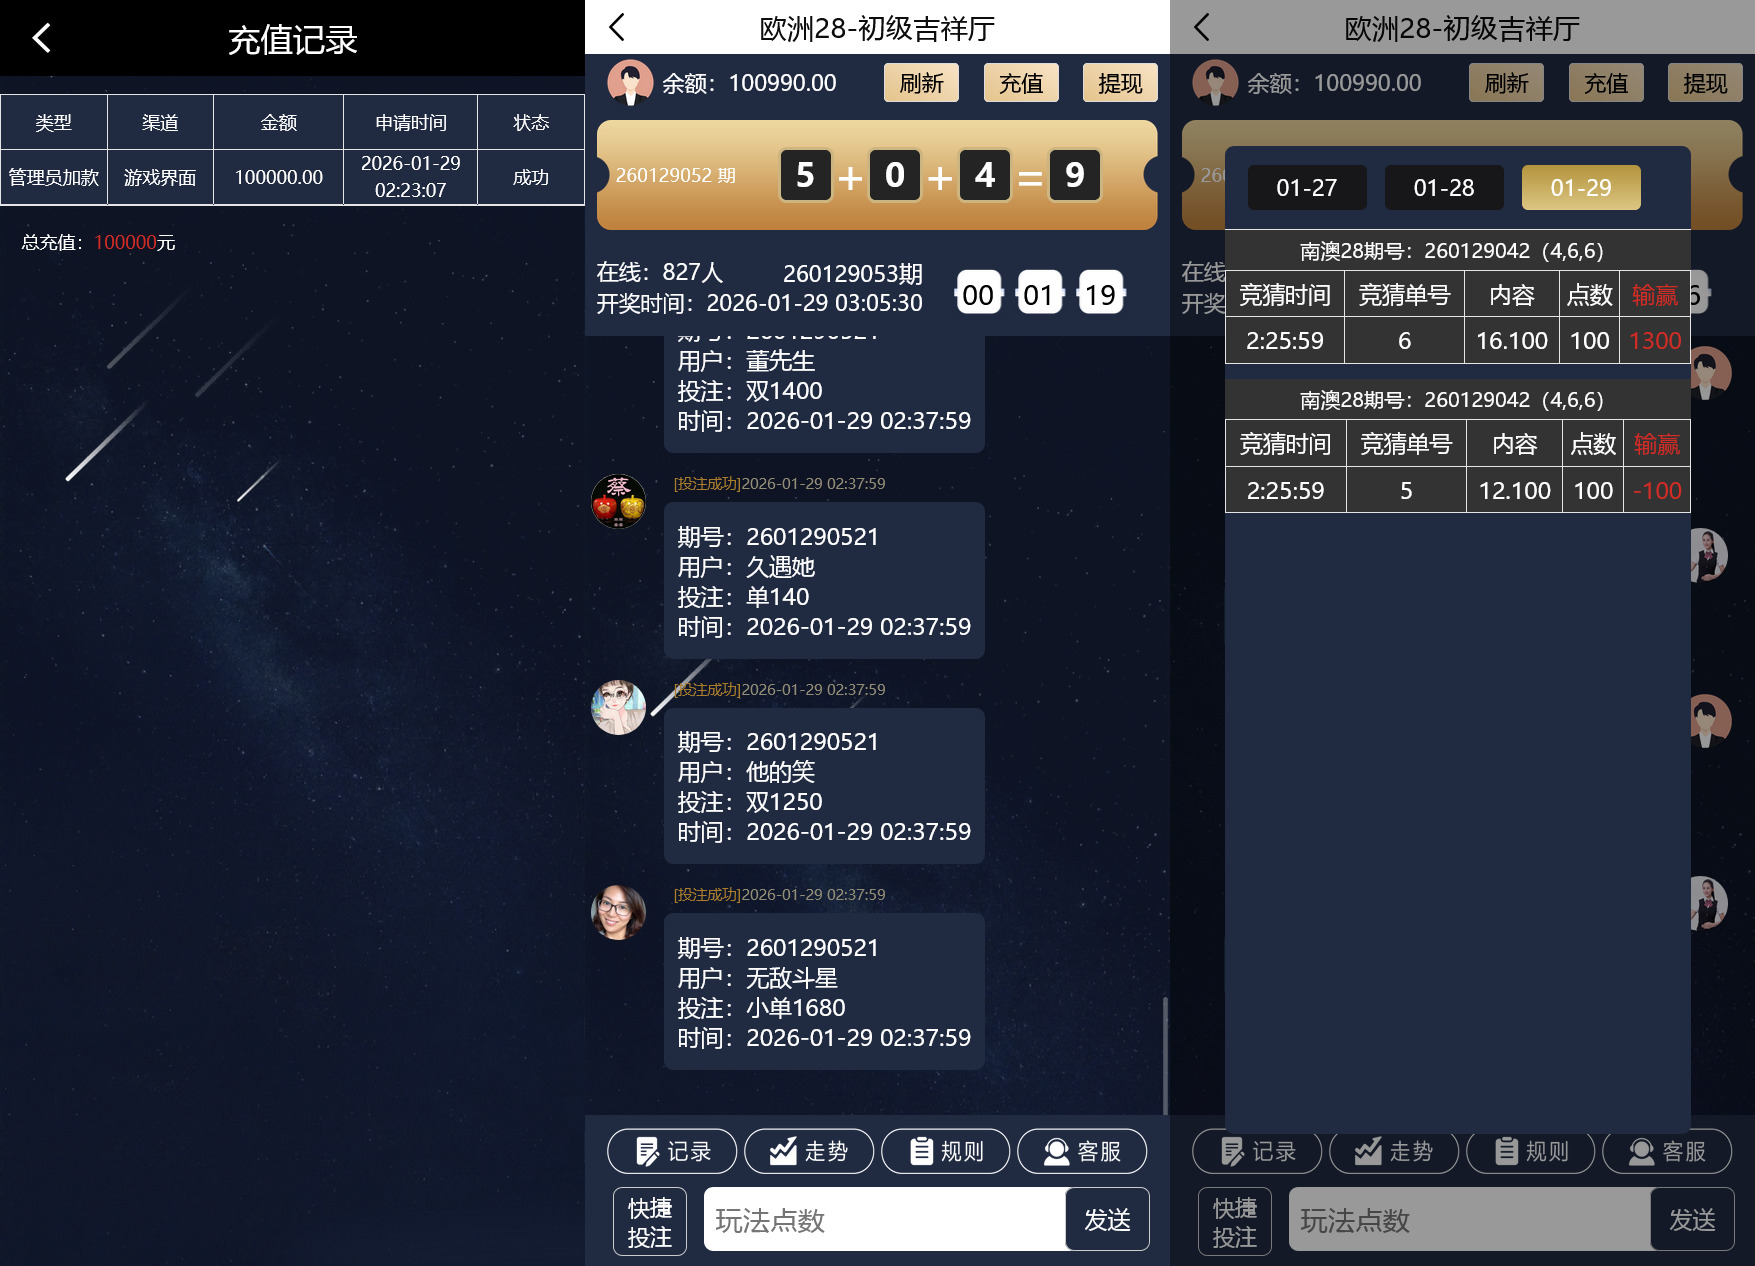Open 客服 support in the right panel
The width and height of the screenshot is (1755, 1266).
1667,1151
